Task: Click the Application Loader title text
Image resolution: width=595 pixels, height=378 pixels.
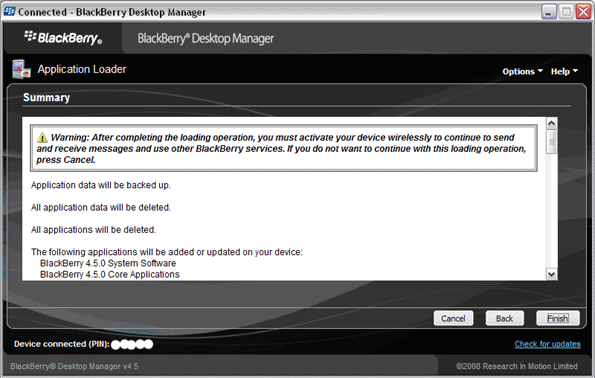Action: tap(82, 69)
